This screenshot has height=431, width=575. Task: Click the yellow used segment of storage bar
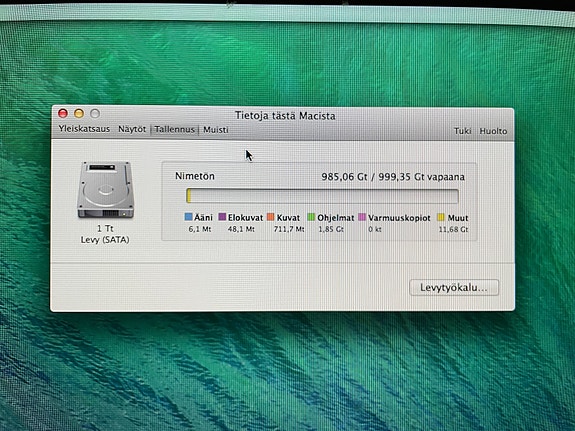pos(189,196)
